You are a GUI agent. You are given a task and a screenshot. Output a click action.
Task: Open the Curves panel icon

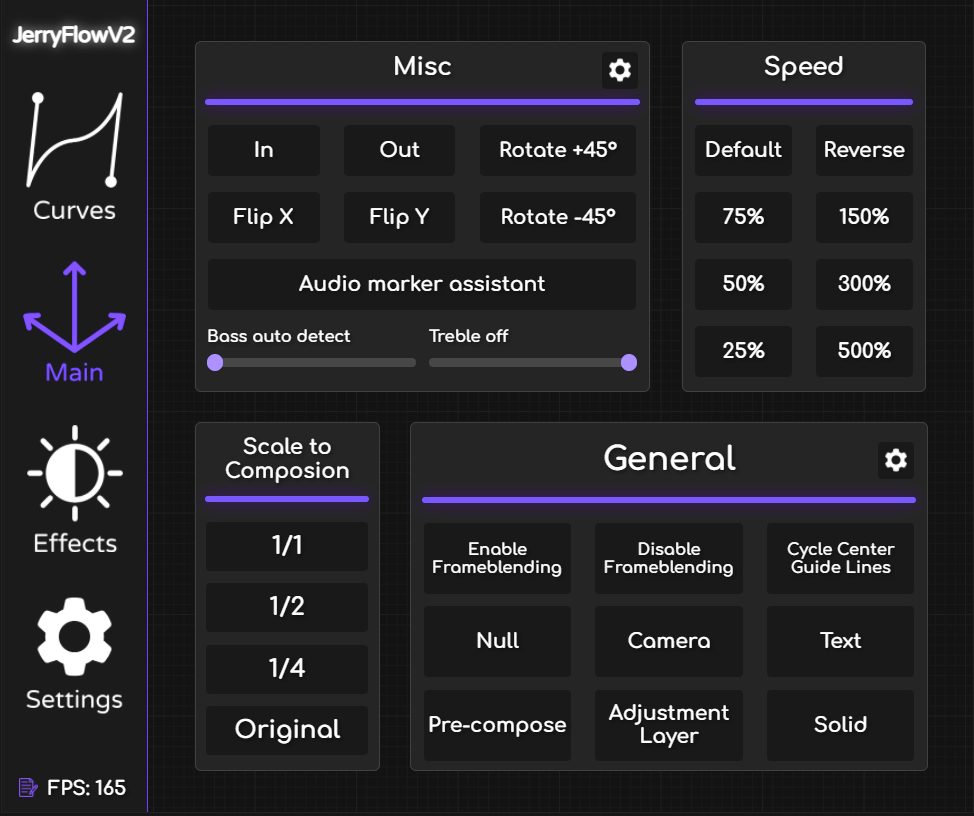point(74,141)
